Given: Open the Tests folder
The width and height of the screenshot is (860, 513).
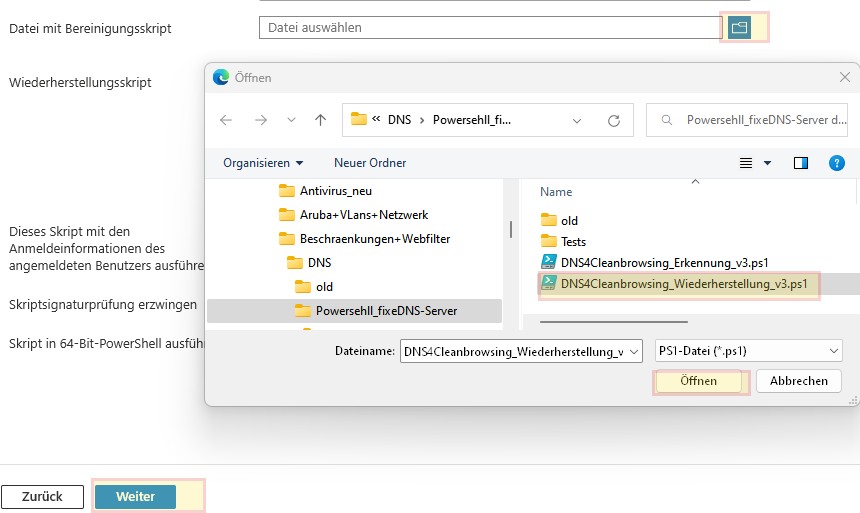Looking at the screenshot, I should coord(573,241).
